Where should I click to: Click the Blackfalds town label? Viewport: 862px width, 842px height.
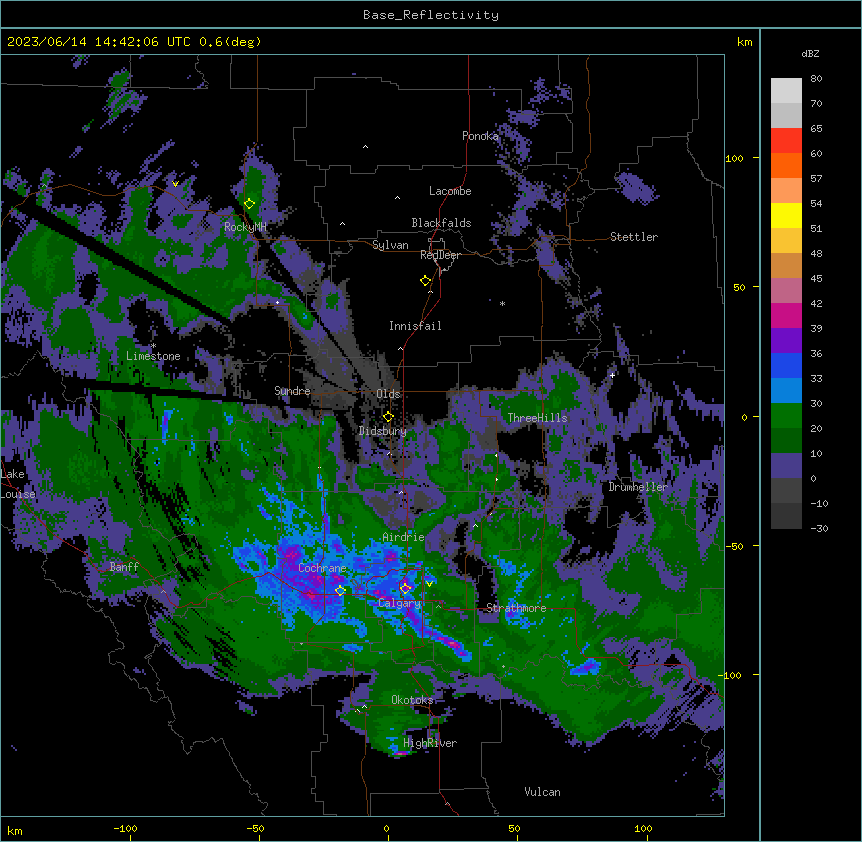[x=441, y=223]
